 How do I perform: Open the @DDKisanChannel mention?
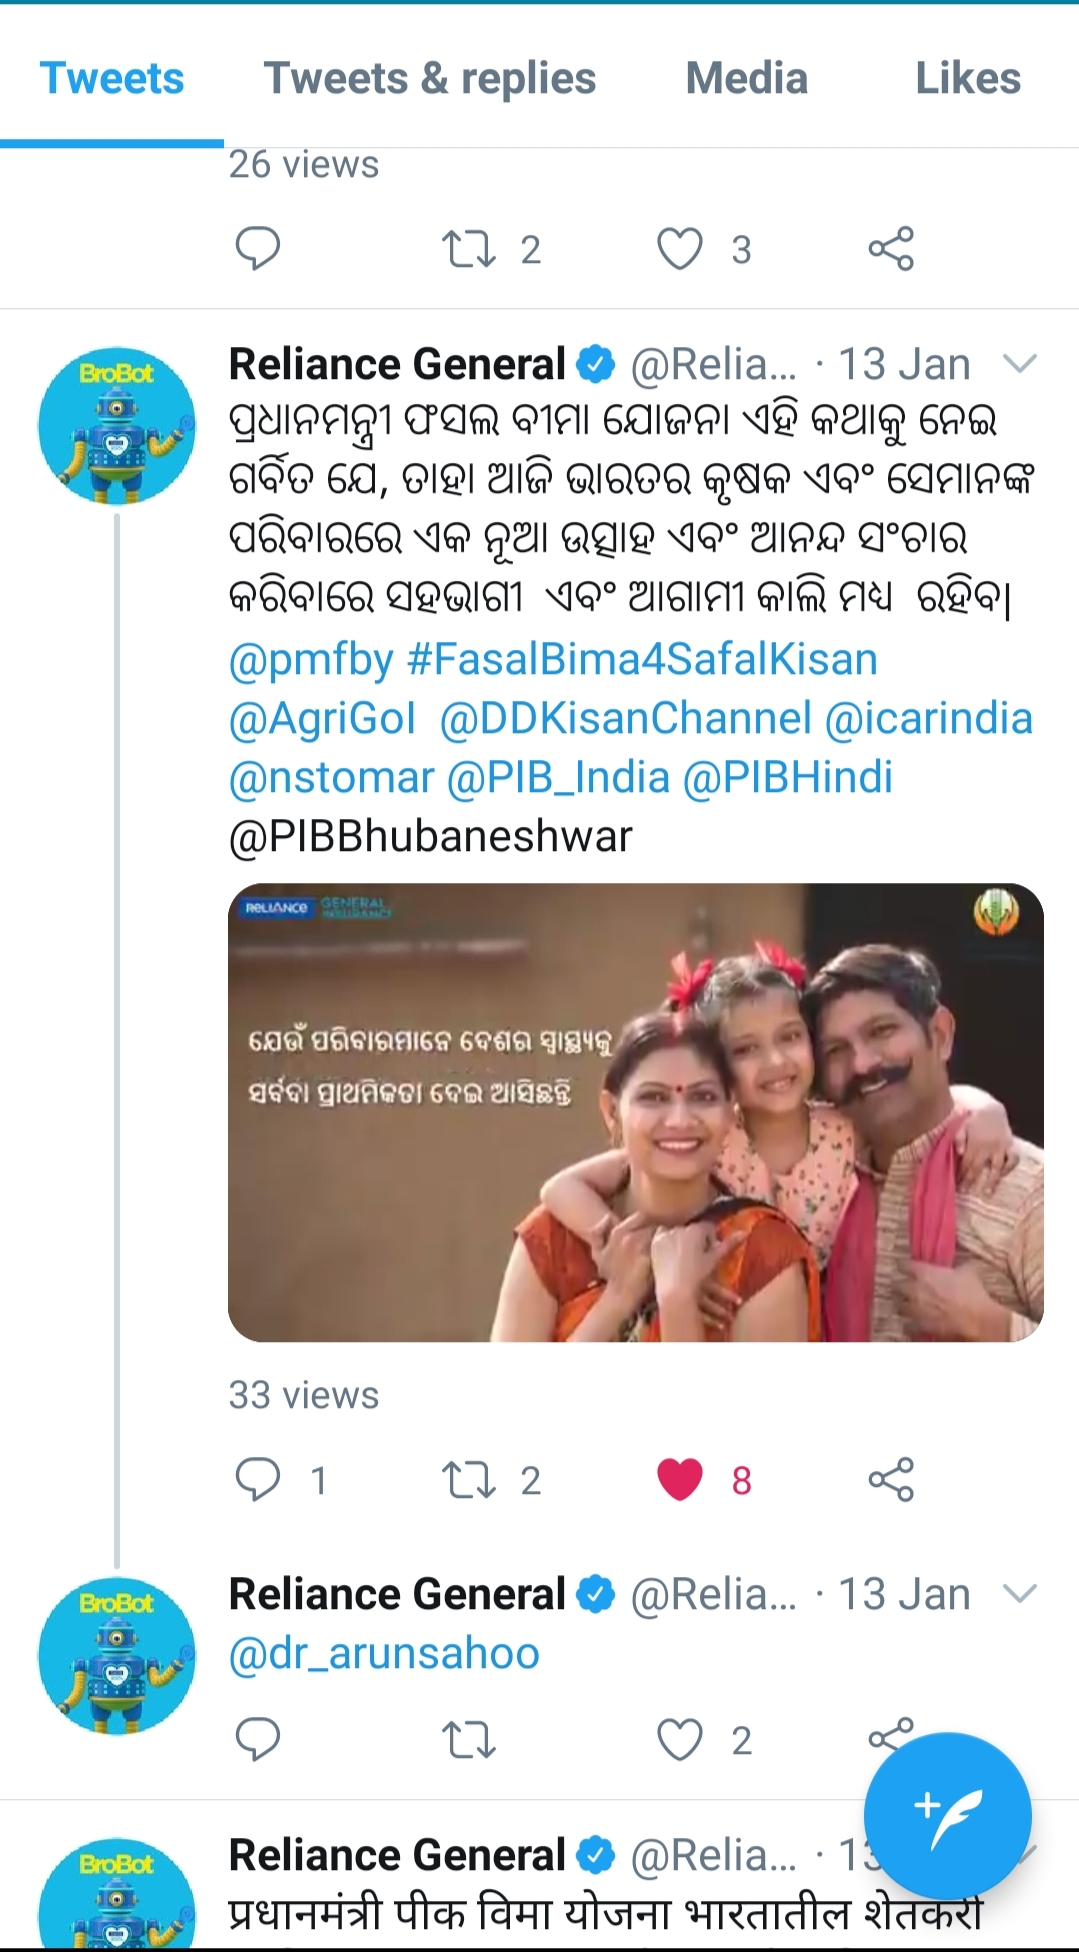pyautogui.click(x=626, y=719)
